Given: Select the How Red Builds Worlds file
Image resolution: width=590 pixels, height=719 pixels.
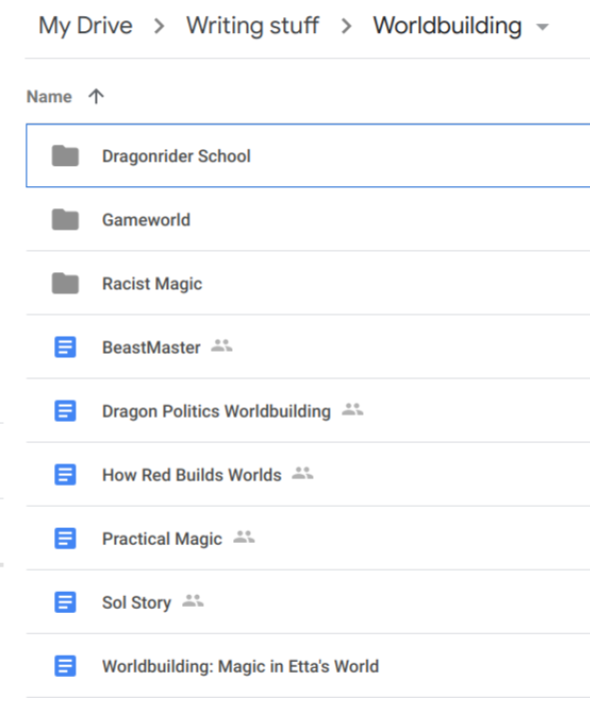Looking at the screenshot, I should [x=308, y=475].
